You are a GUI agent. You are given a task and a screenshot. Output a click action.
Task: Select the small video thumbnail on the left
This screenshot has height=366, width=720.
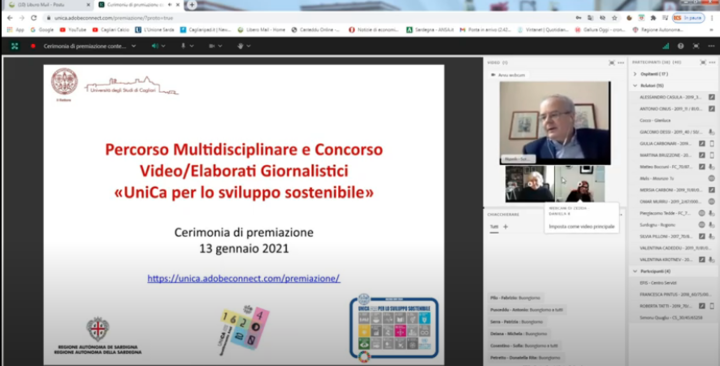click(x=529, y=184)
